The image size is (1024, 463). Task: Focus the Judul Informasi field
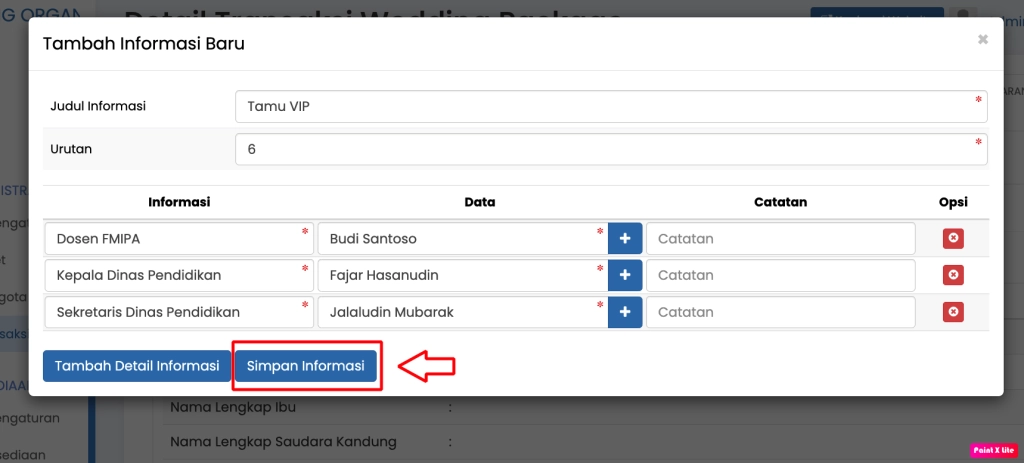click(610, 106)
